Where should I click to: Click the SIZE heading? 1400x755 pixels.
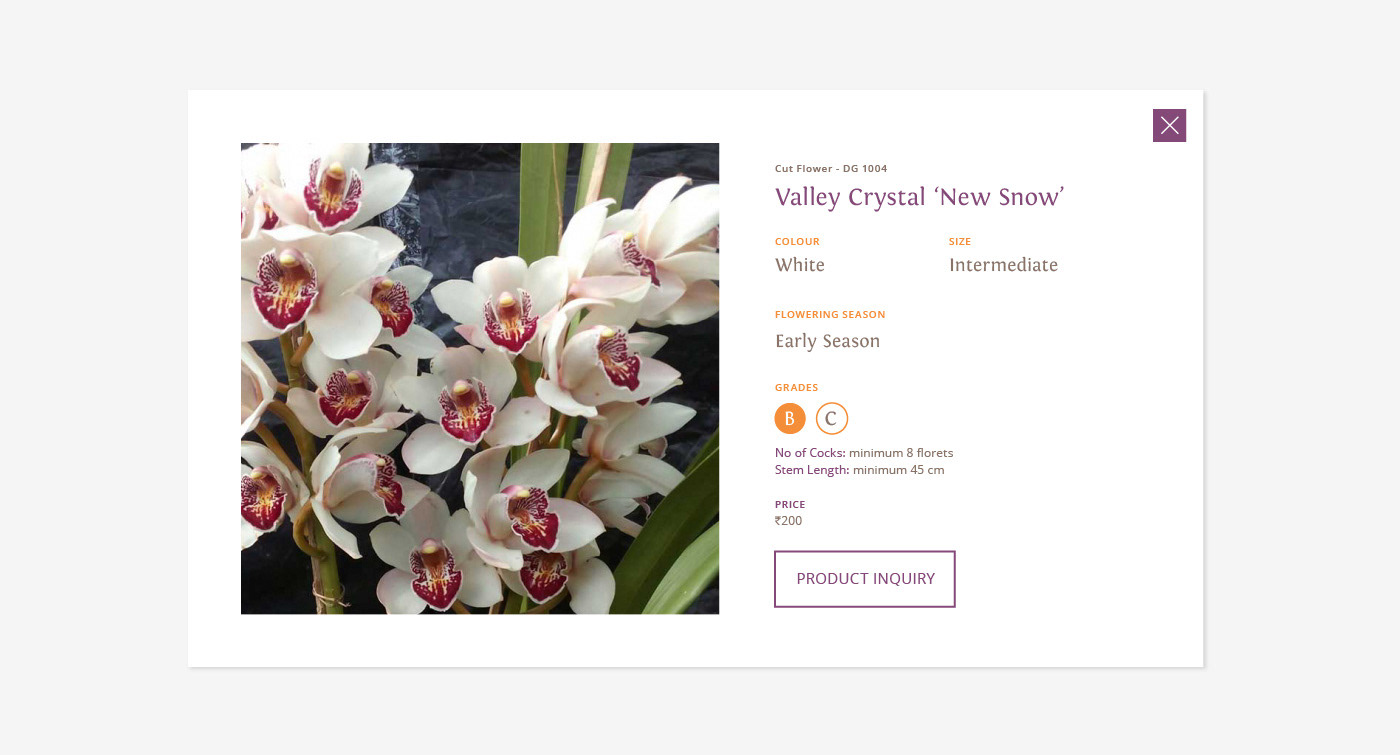[x=960, y=242]
